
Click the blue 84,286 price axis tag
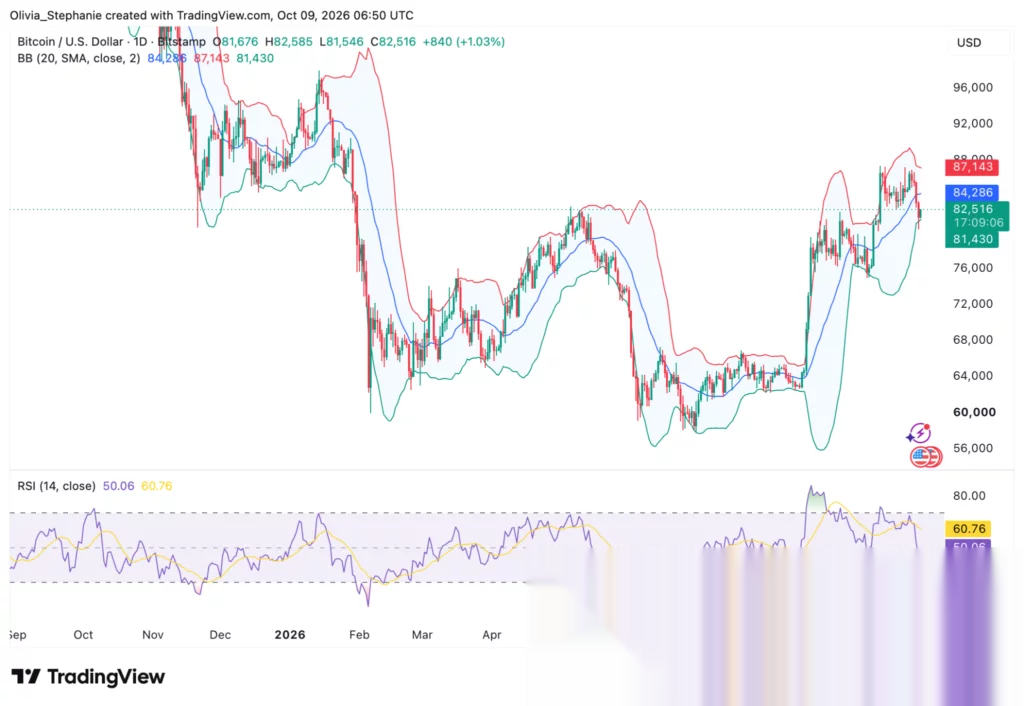coord(972,193)
